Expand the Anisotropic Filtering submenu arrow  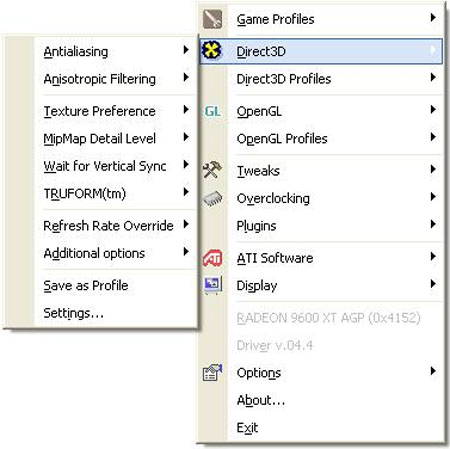tap(186, 78)
